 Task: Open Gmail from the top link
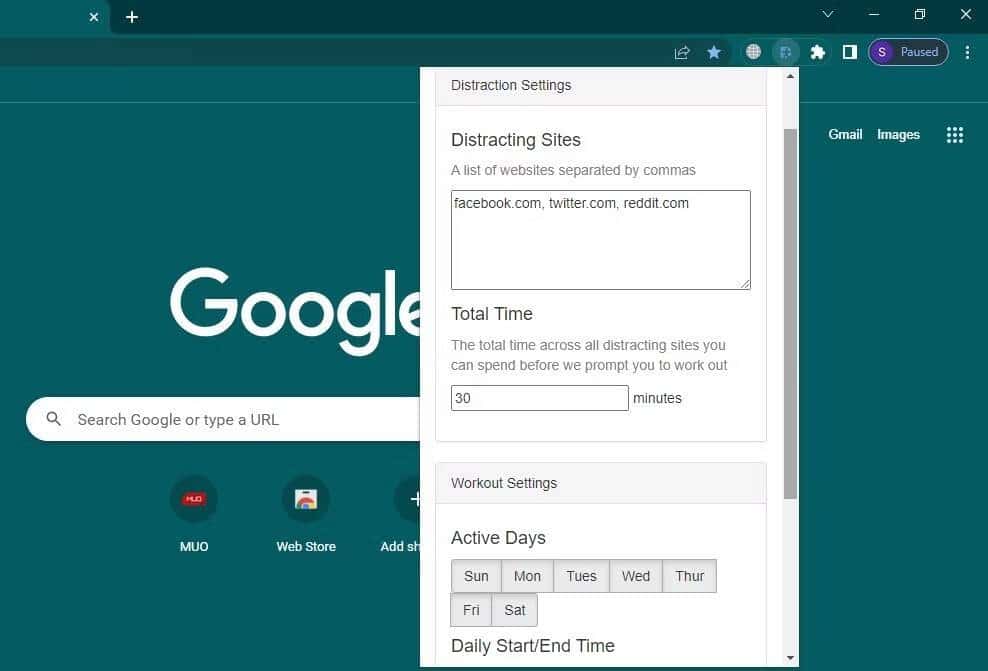click(x=845, y=134)
